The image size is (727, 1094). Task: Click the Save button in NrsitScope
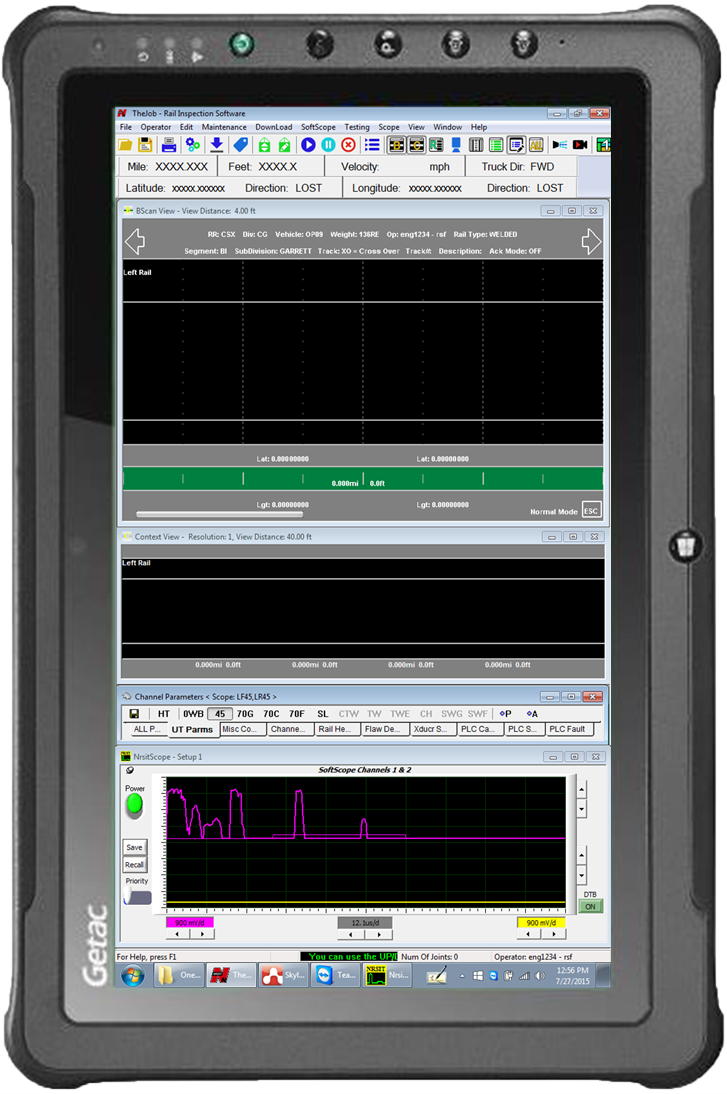(x=134, y=847)
